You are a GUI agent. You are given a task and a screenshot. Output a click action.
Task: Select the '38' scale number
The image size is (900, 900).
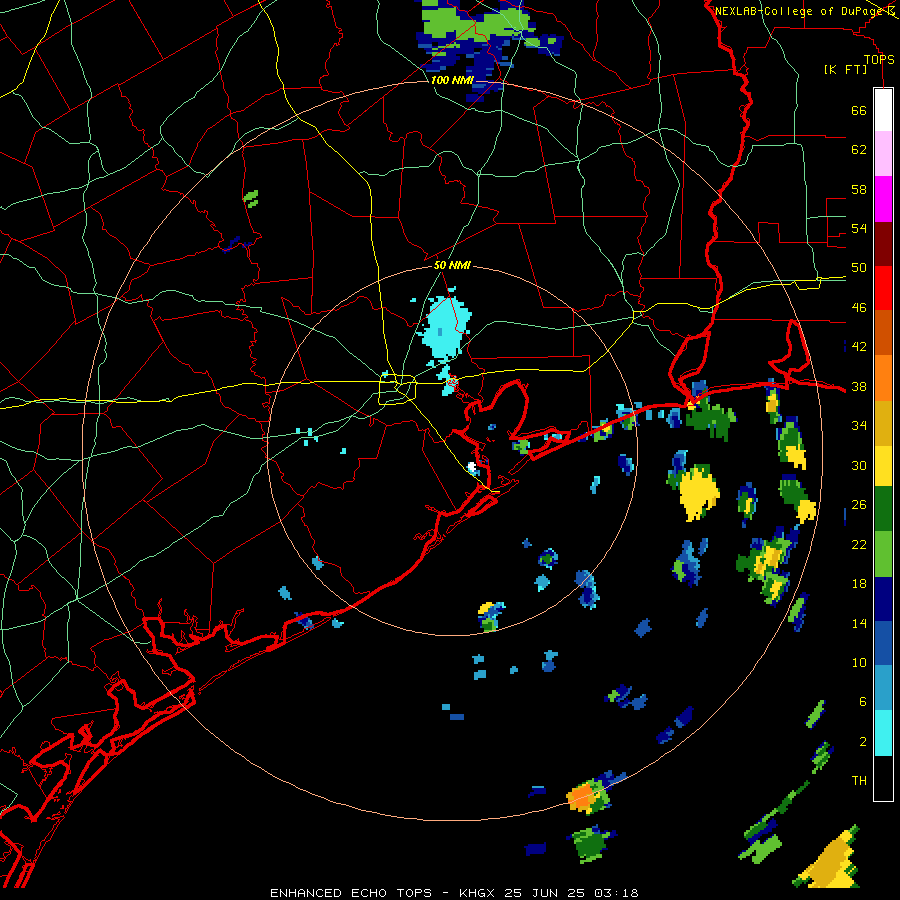(x=859, y=387)
